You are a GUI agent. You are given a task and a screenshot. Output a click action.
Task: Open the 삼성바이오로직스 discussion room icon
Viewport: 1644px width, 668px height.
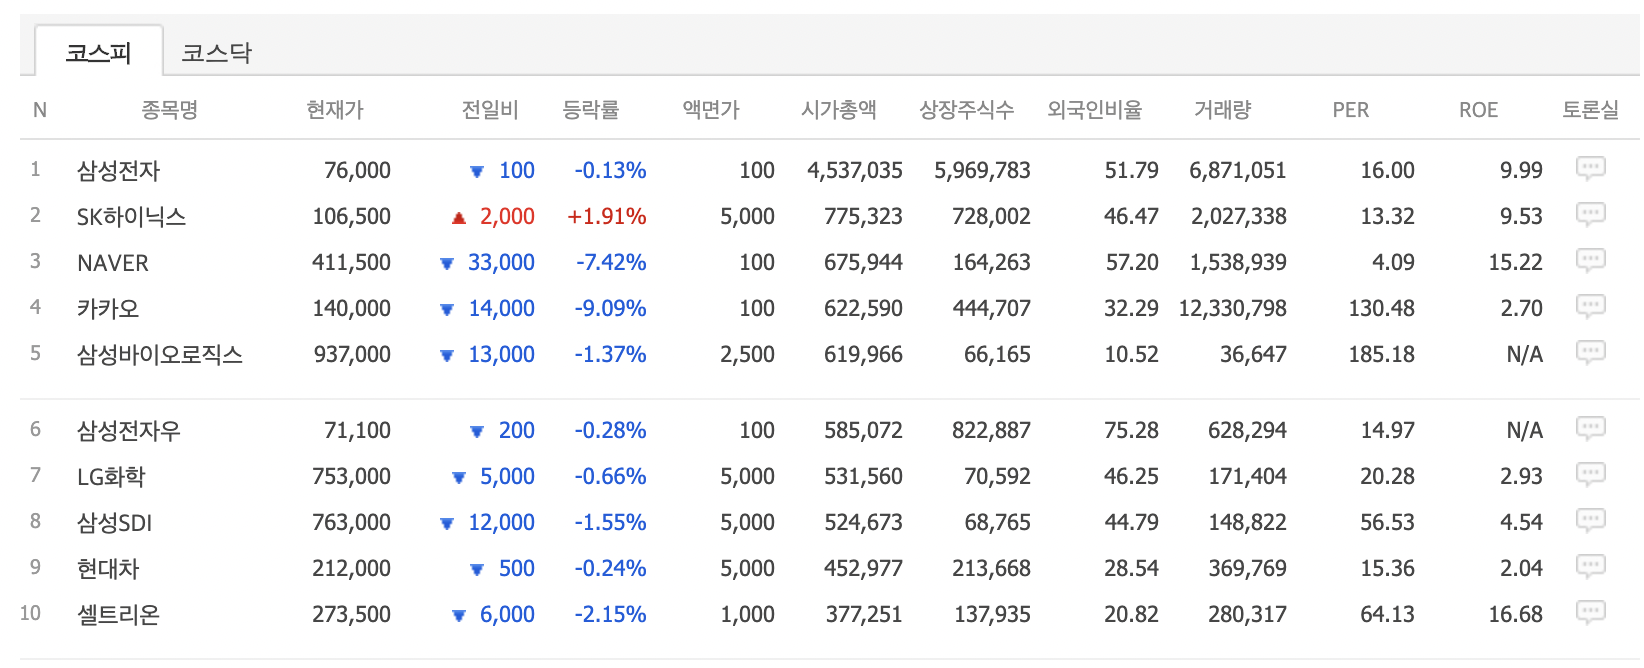pyautogui.click(x=1590, y=352)
